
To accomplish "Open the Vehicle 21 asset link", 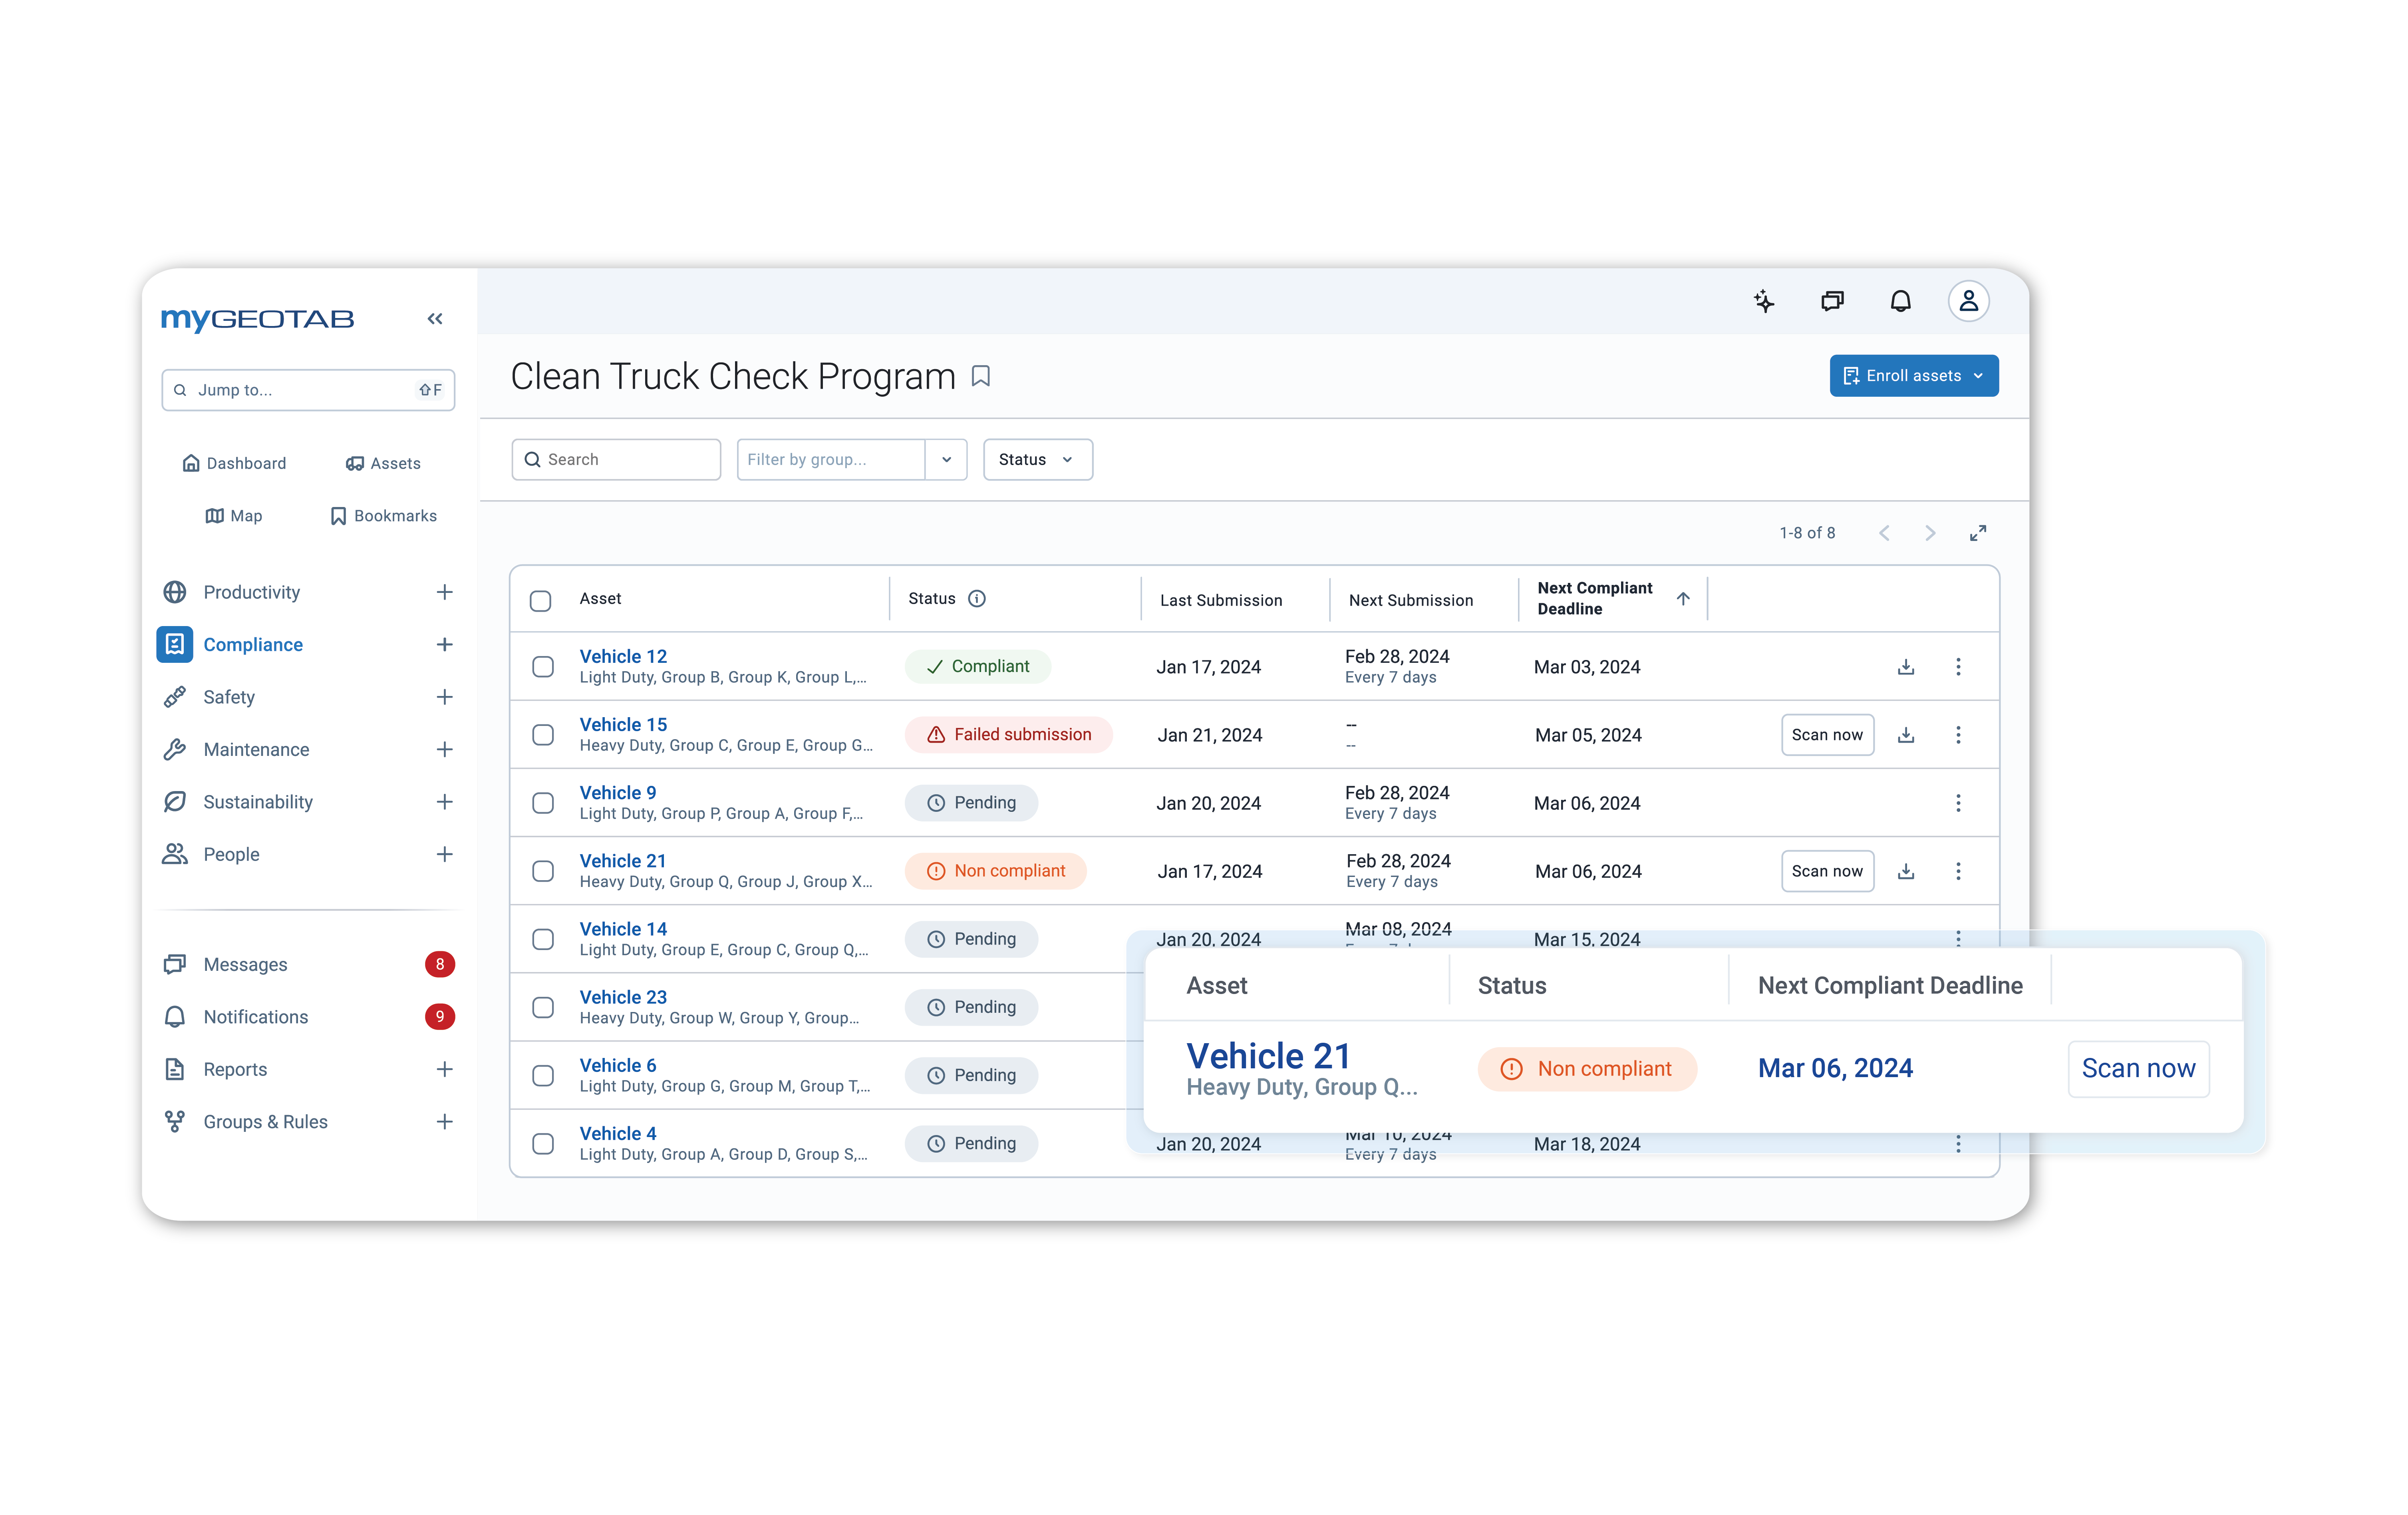I will point(623,860).
